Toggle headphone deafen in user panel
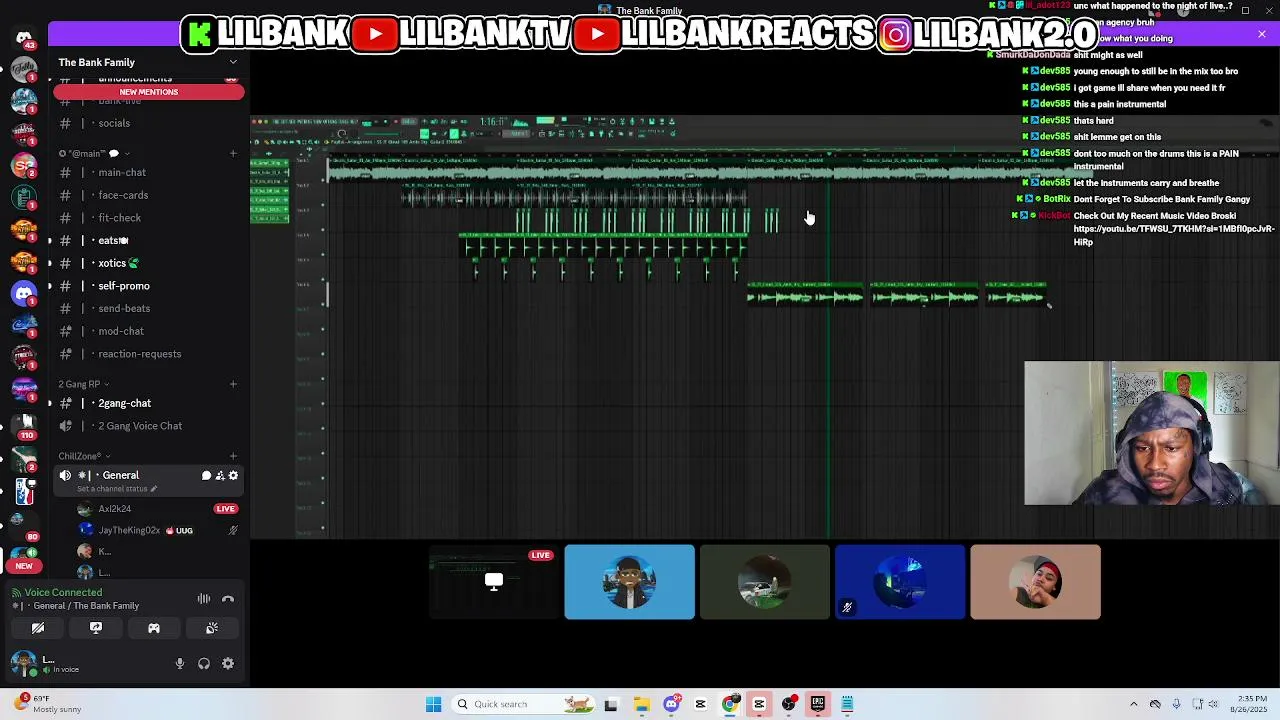The image size is (1280, 720). click(204, 663)
